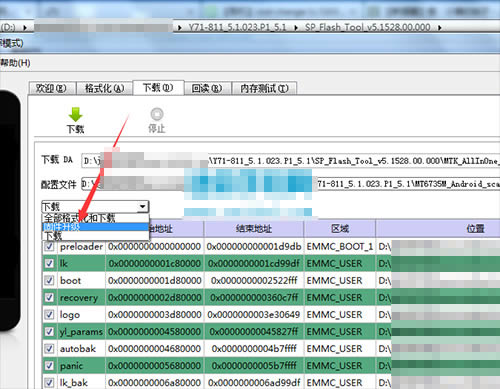Click the green download arrow icon
The height and width of the screenshot is (389, 500).
click(x=75, y=114)
